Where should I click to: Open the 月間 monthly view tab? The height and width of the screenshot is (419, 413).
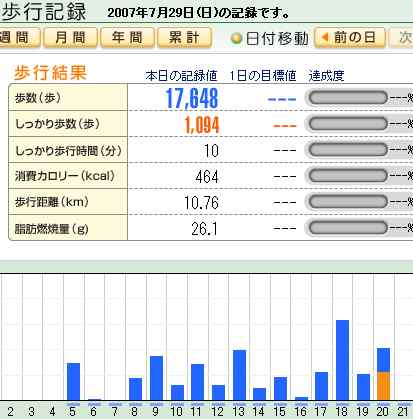70,37
